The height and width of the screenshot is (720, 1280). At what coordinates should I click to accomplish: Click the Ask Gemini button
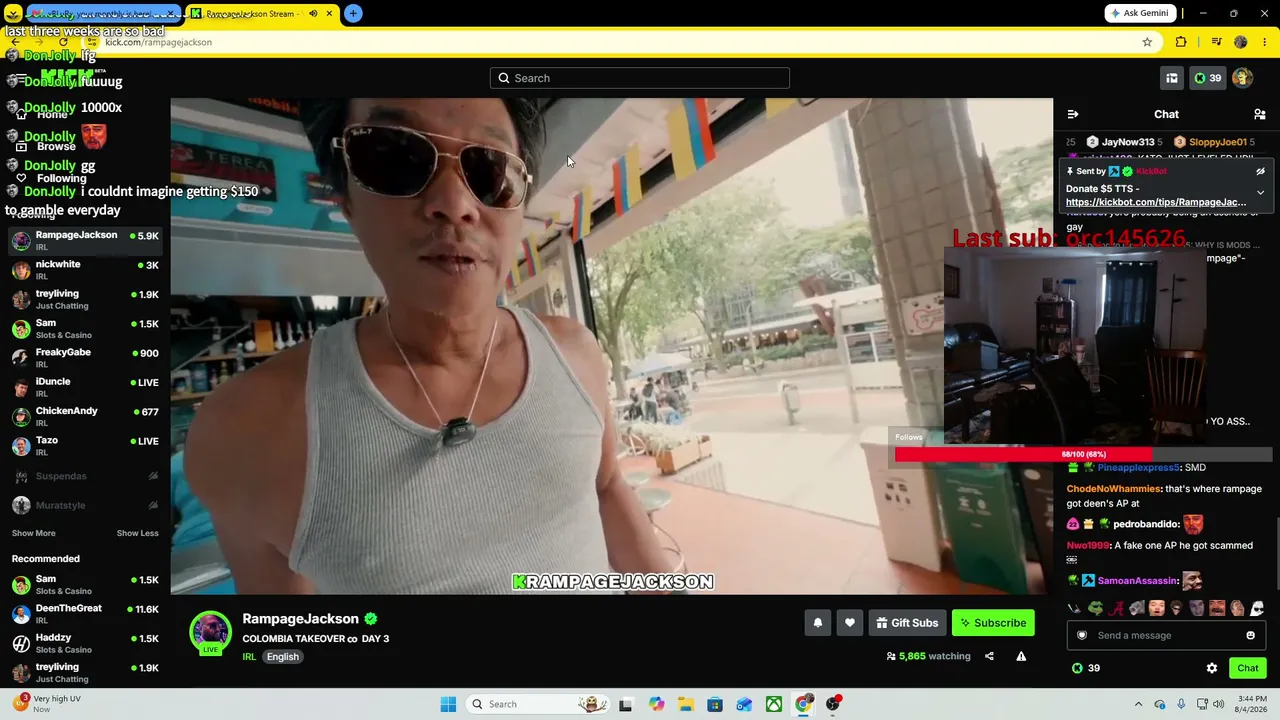point(1140,14)
